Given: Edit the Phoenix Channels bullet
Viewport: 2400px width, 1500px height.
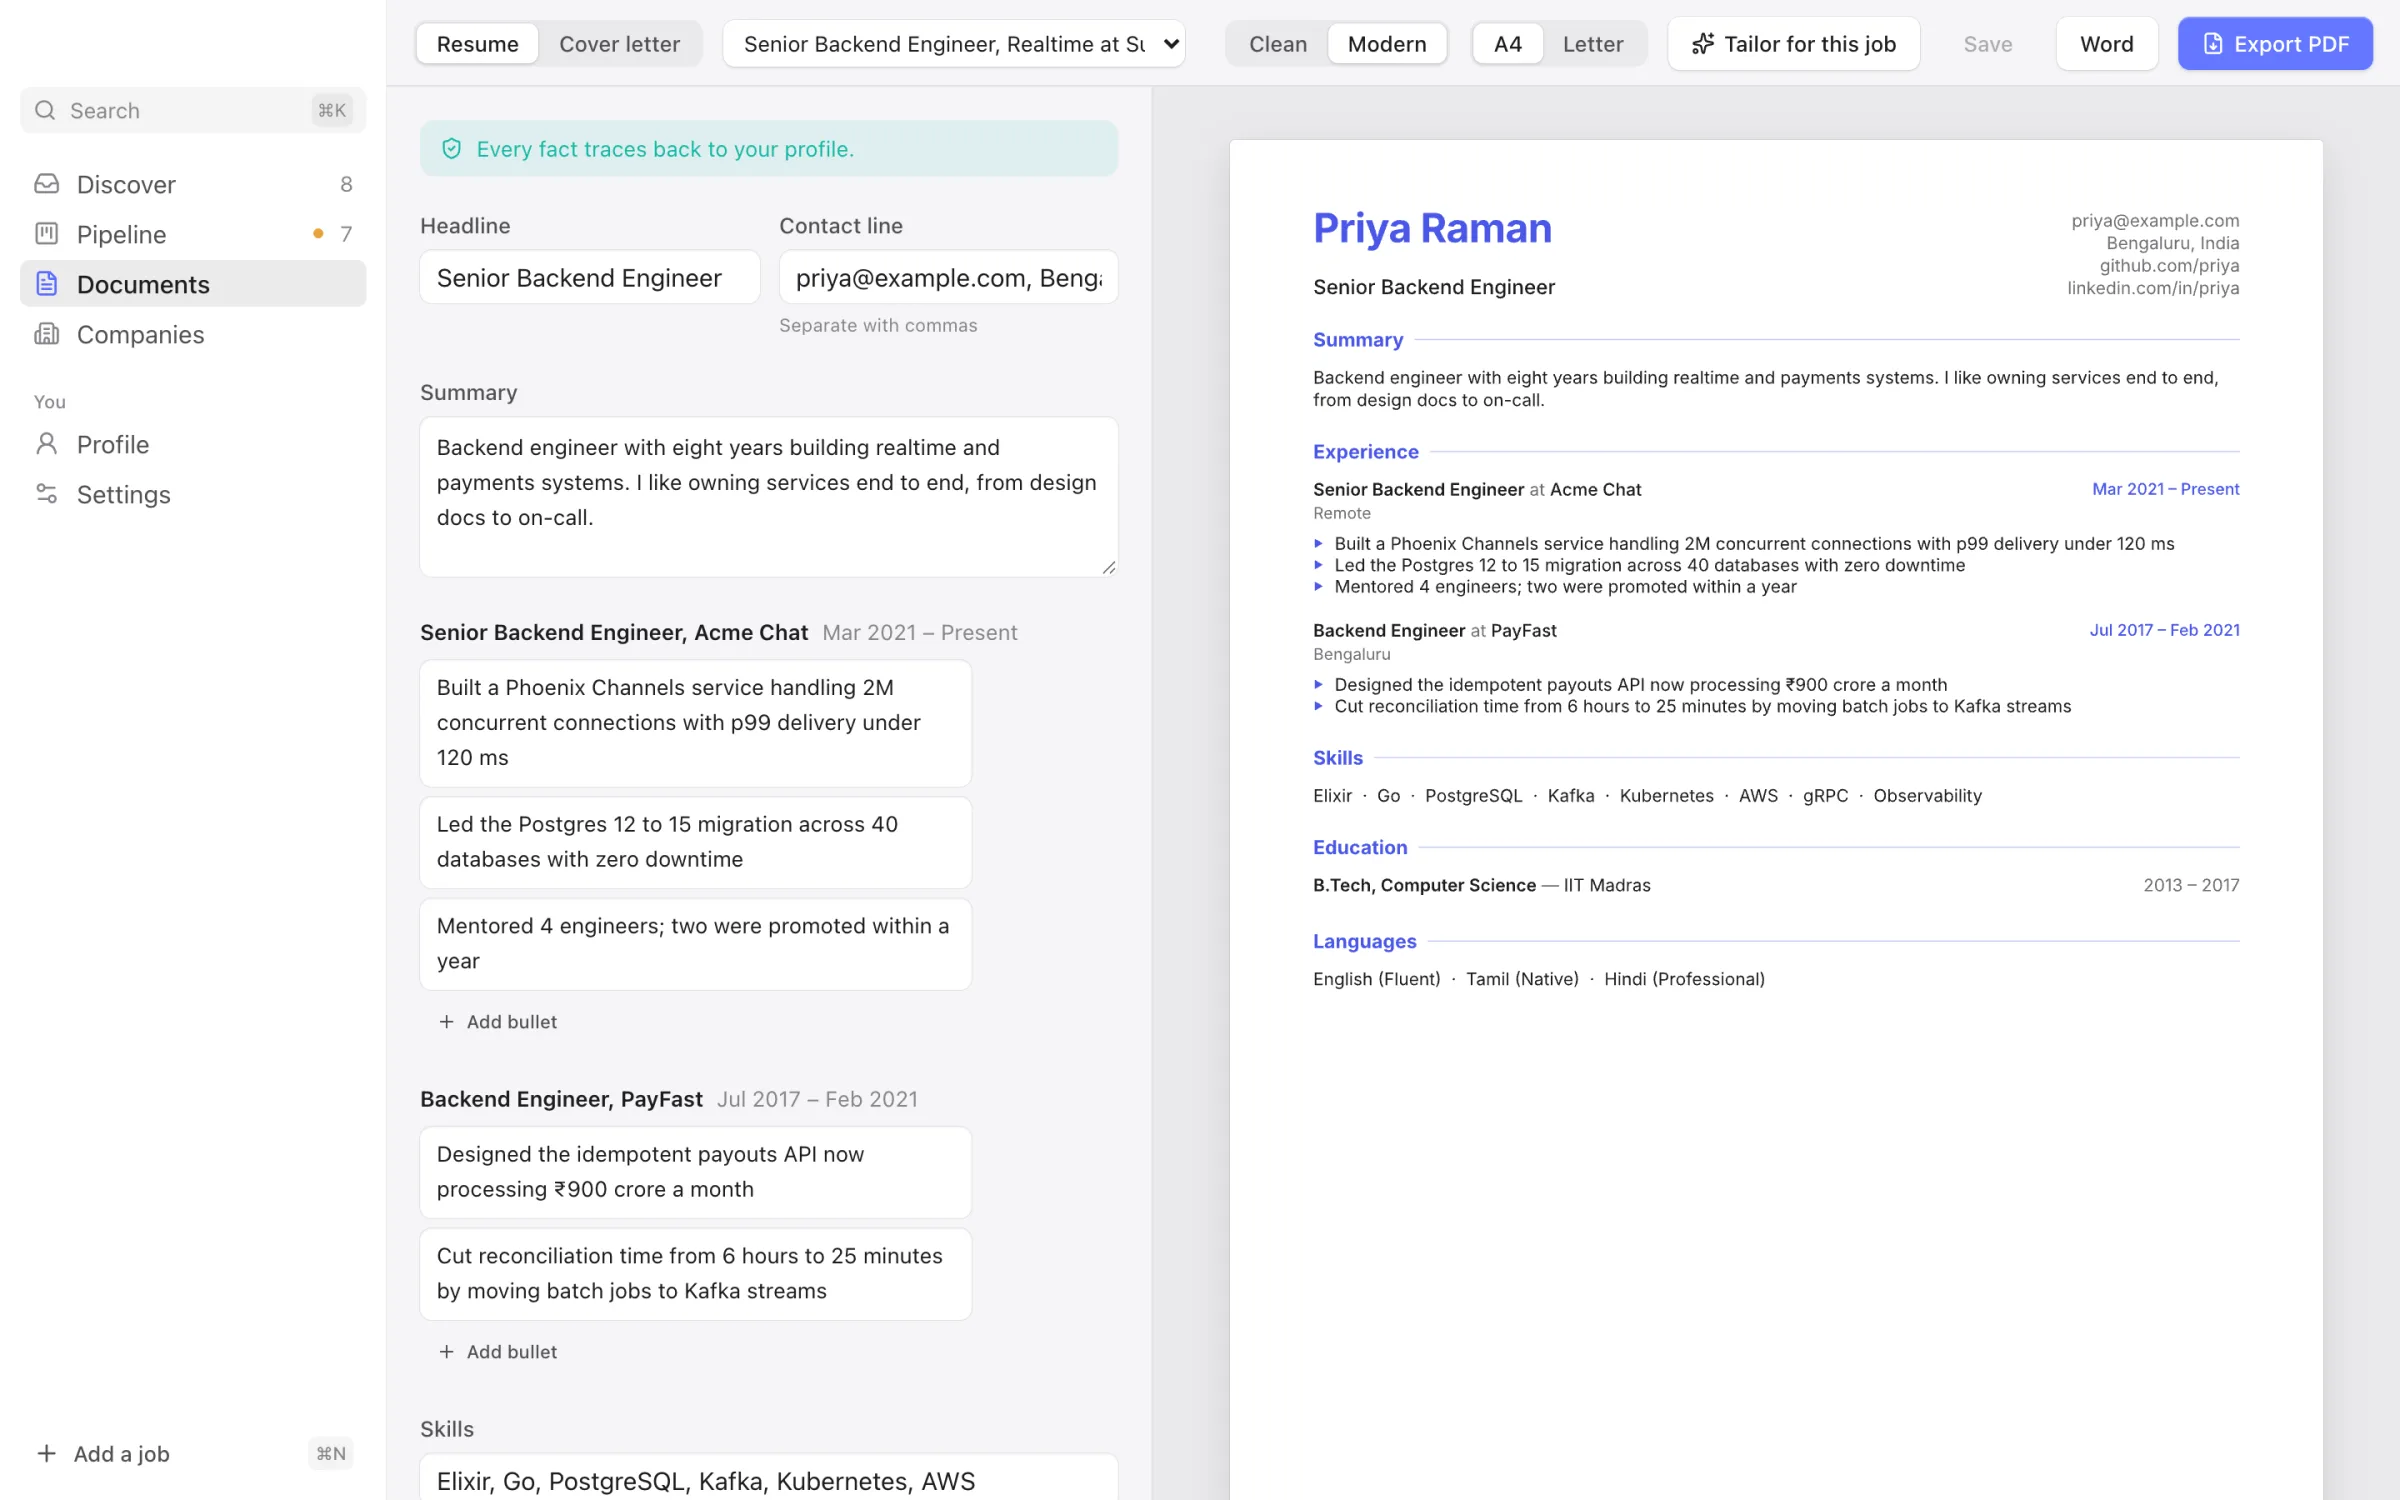Looking at the screenshot, I should (695, 722).
